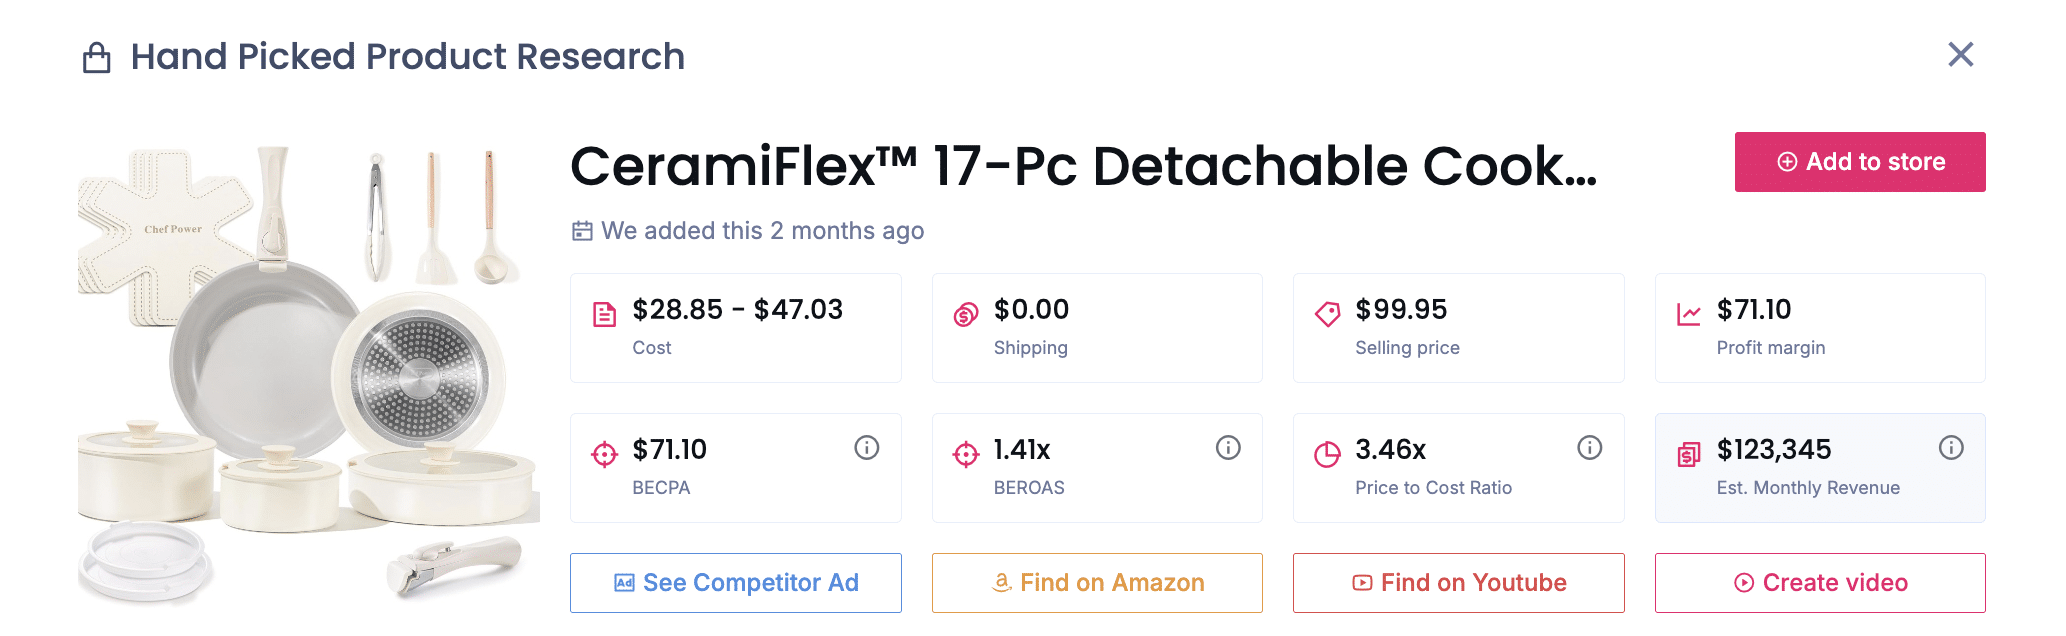Viewport: 2066px width, 636px height.
Task: Click the Est. Monthly Revenue icon
Action: (x=1689, y=455)
